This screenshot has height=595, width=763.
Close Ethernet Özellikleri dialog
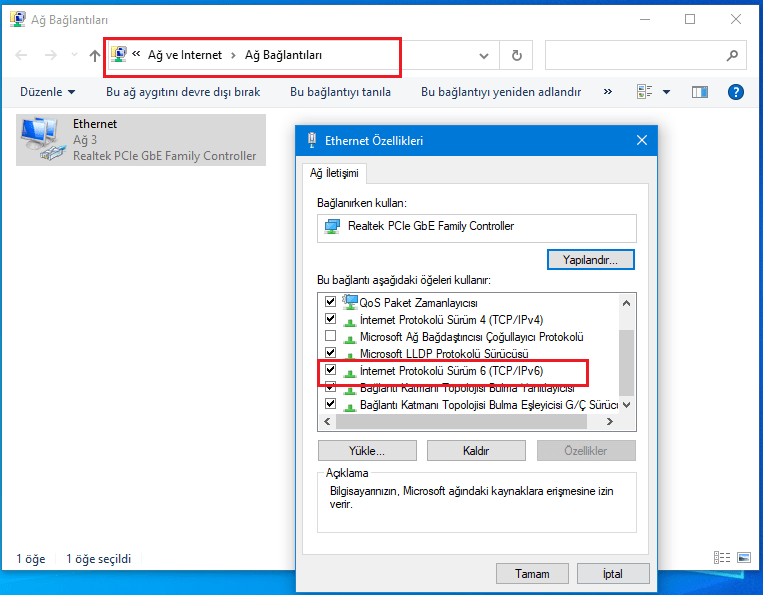(642, 141)
